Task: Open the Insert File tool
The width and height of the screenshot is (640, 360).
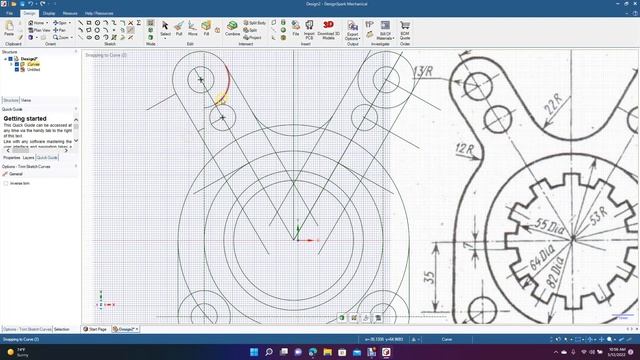Action: tap(296, 29)
